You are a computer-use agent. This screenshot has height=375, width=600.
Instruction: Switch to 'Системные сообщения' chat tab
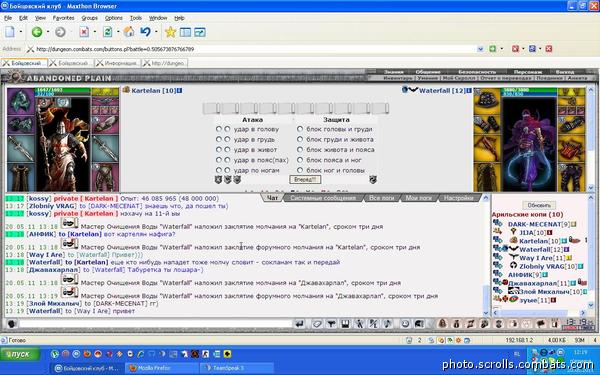(323, 198)
